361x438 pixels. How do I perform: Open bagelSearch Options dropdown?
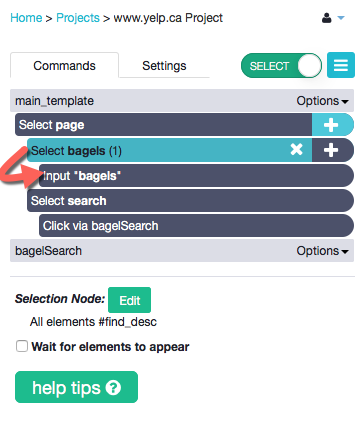point(322,251)
